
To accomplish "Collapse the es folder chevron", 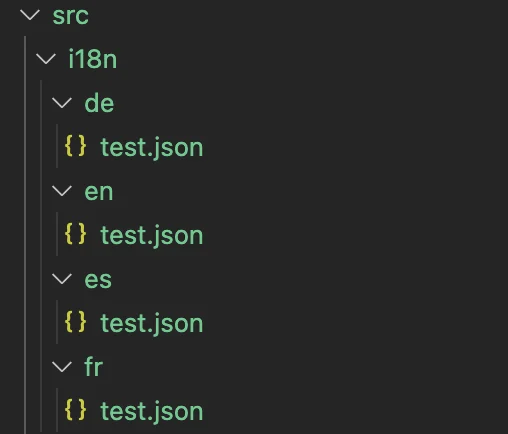I will tap(62, 279).
